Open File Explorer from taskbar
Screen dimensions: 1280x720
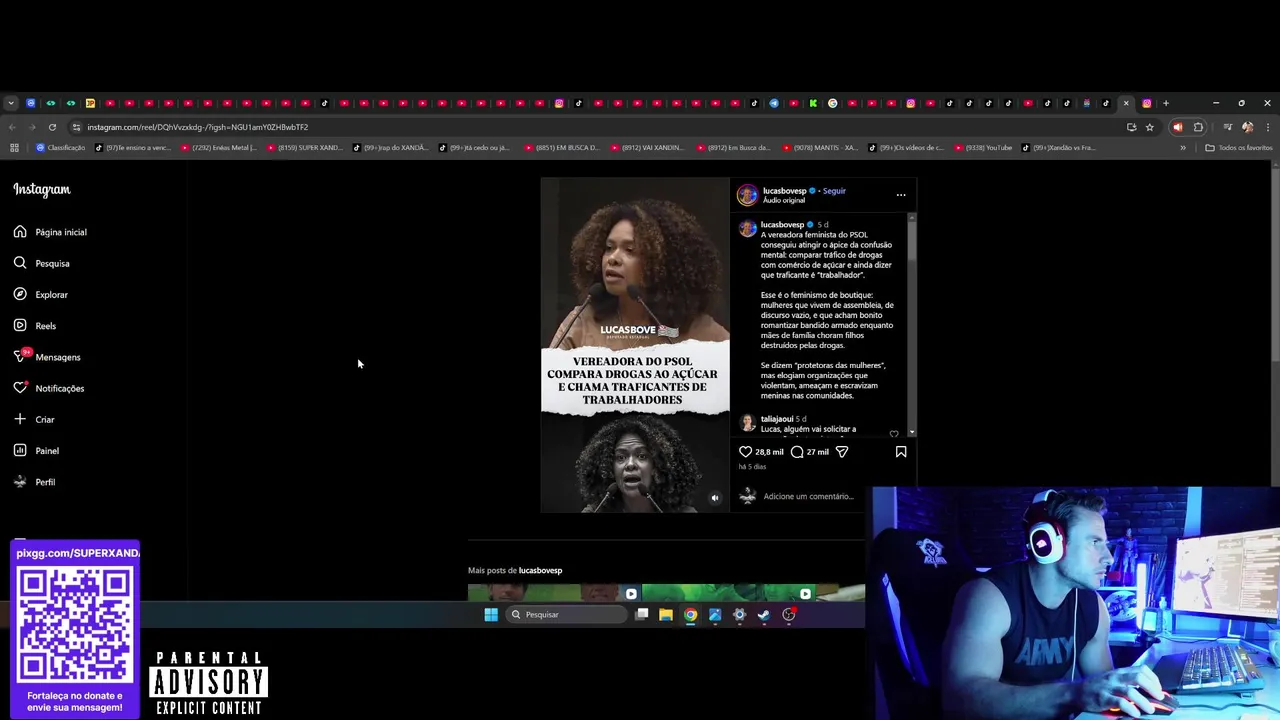[666, 615]
